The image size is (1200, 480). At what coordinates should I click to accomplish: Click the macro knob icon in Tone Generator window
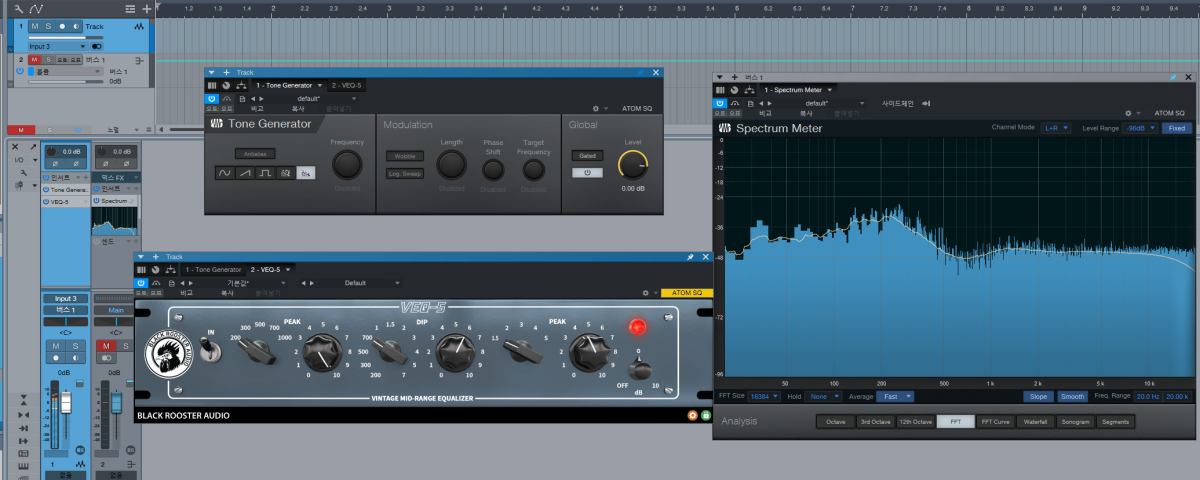[226, 86]
